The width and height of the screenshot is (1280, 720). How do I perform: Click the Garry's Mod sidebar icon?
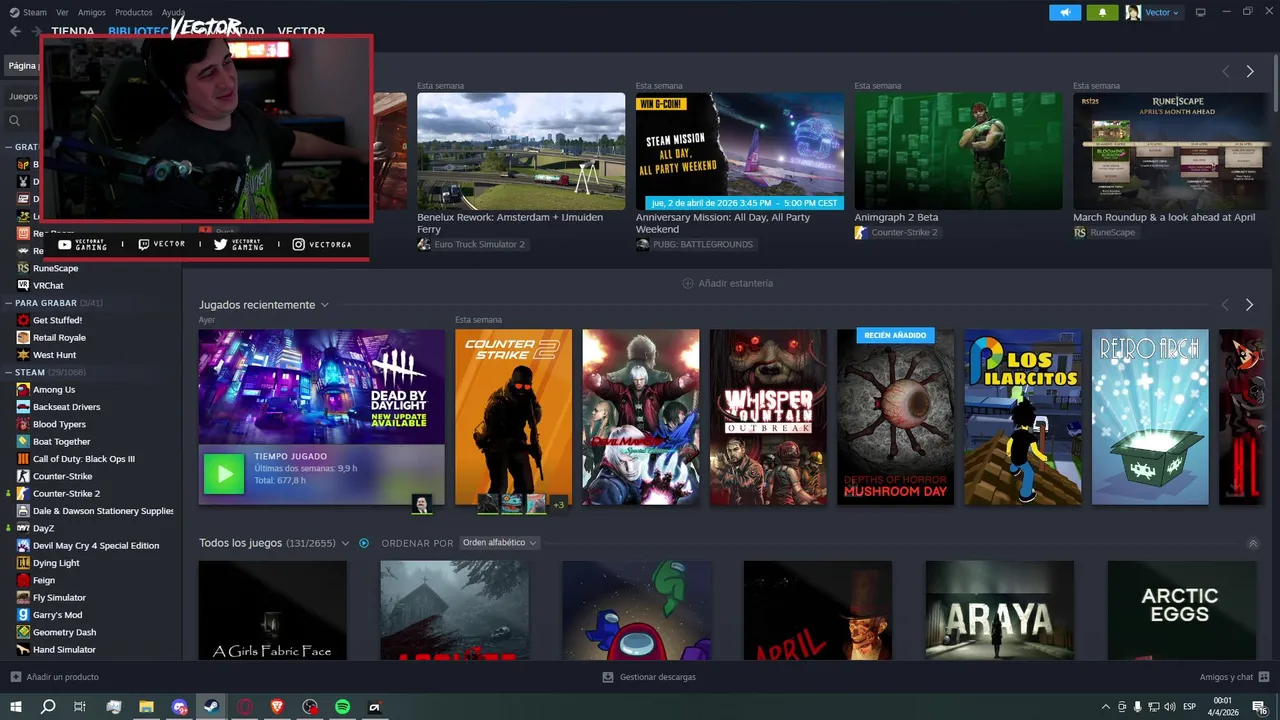[23, 615]
